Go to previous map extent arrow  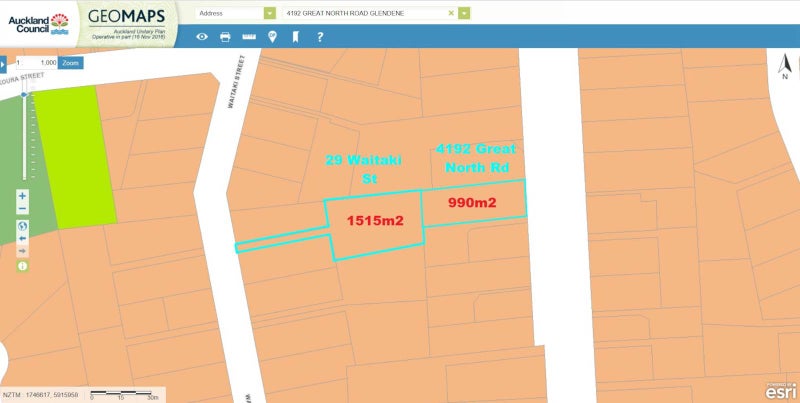click(22, 238)
